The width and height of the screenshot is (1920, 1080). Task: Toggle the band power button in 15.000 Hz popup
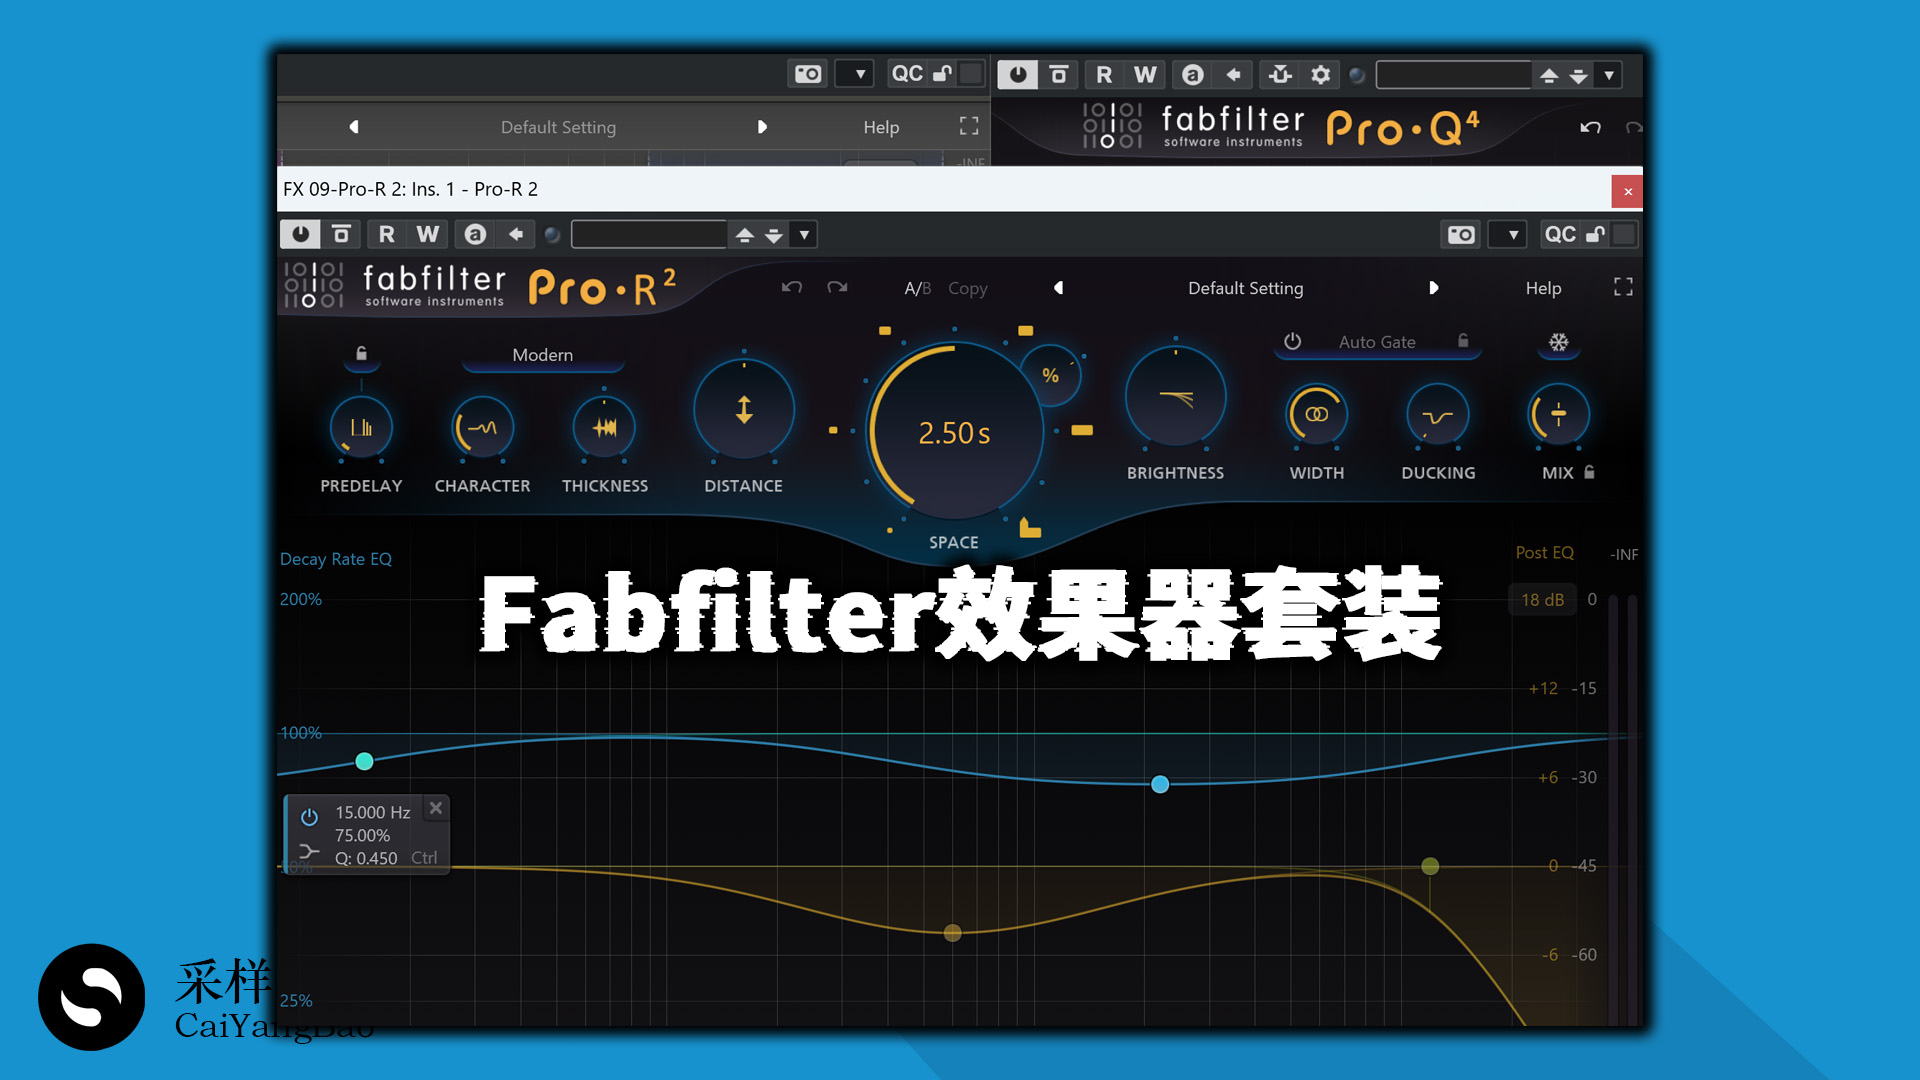[x=310, y=816]
